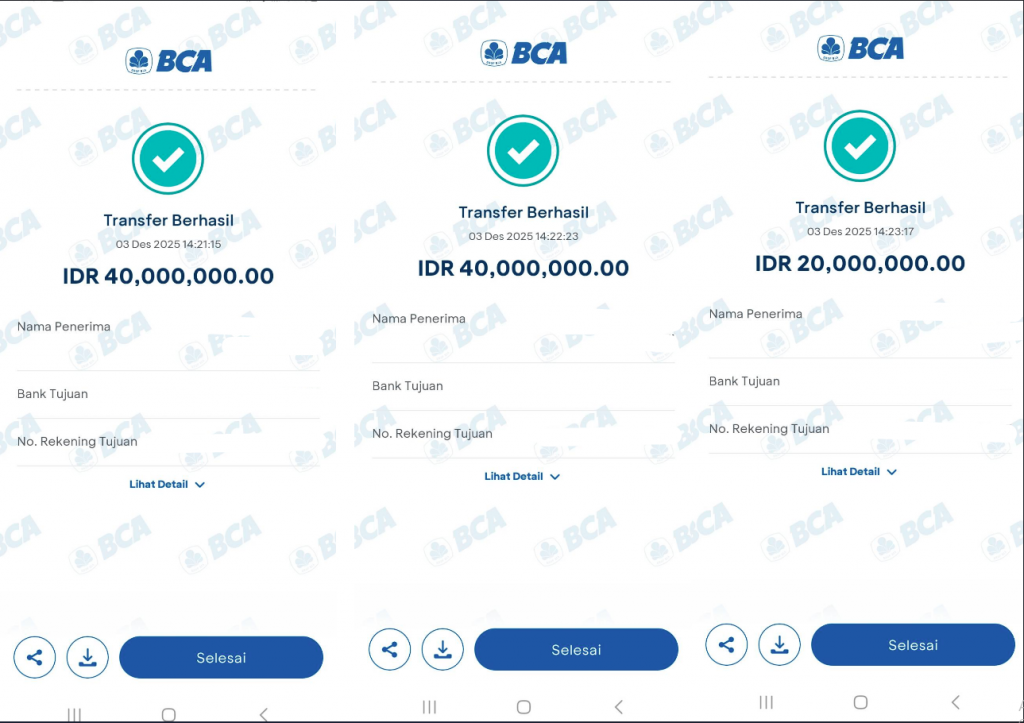
Task: Tap the share icon on the IDR 20,000,000.00 receipt
Action: point(727,645)
